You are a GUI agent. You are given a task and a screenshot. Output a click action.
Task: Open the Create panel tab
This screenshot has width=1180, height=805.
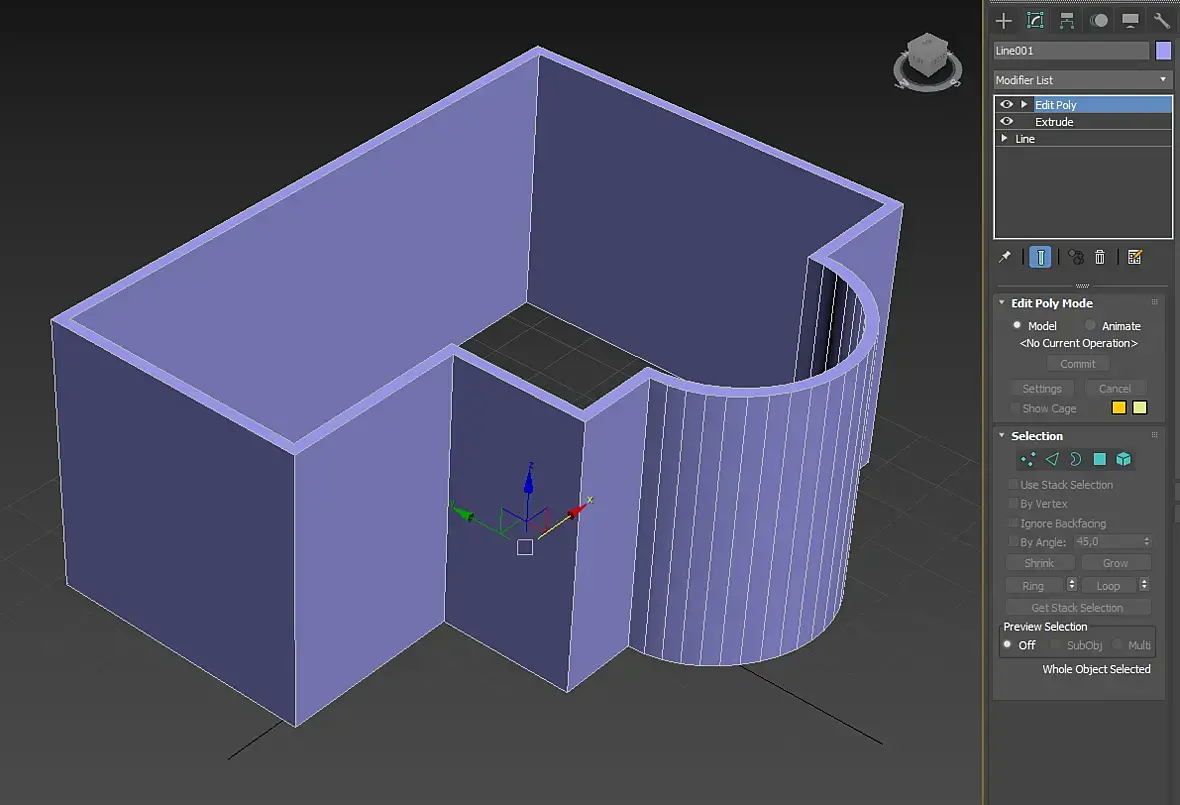pos(1004,21)
